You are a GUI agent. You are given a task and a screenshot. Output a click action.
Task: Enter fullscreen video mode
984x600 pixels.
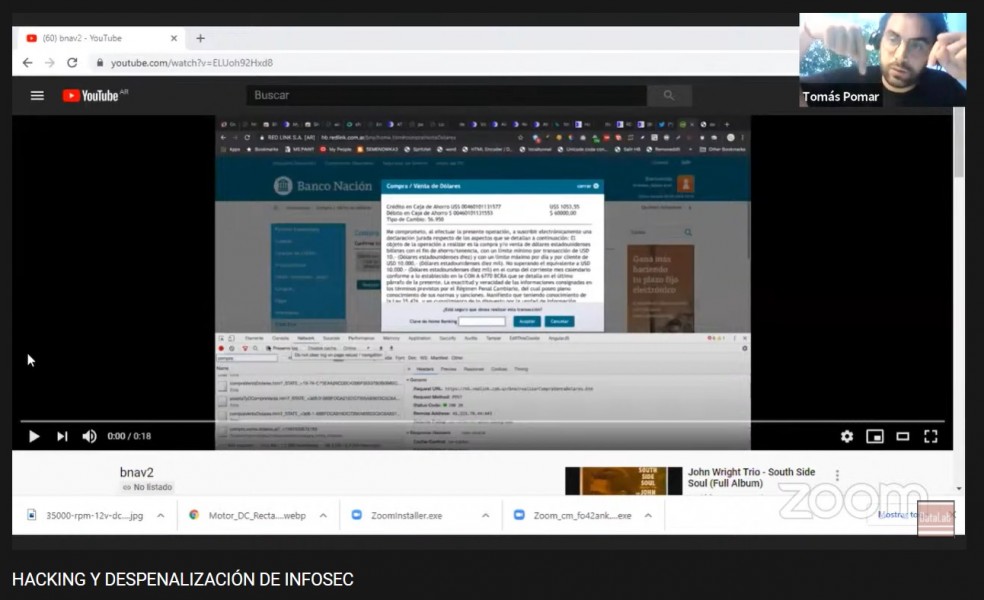click(931, 436)
